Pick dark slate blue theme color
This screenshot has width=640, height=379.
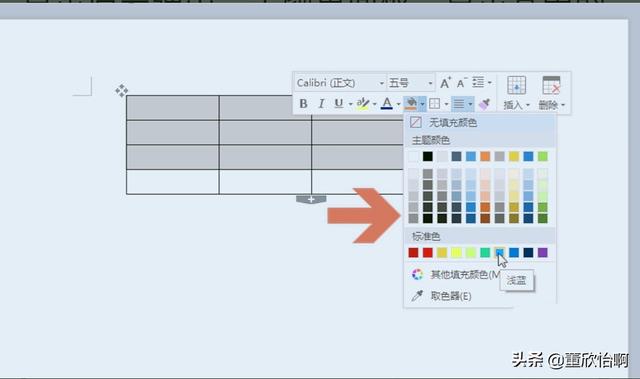click(x=456, y=156)
